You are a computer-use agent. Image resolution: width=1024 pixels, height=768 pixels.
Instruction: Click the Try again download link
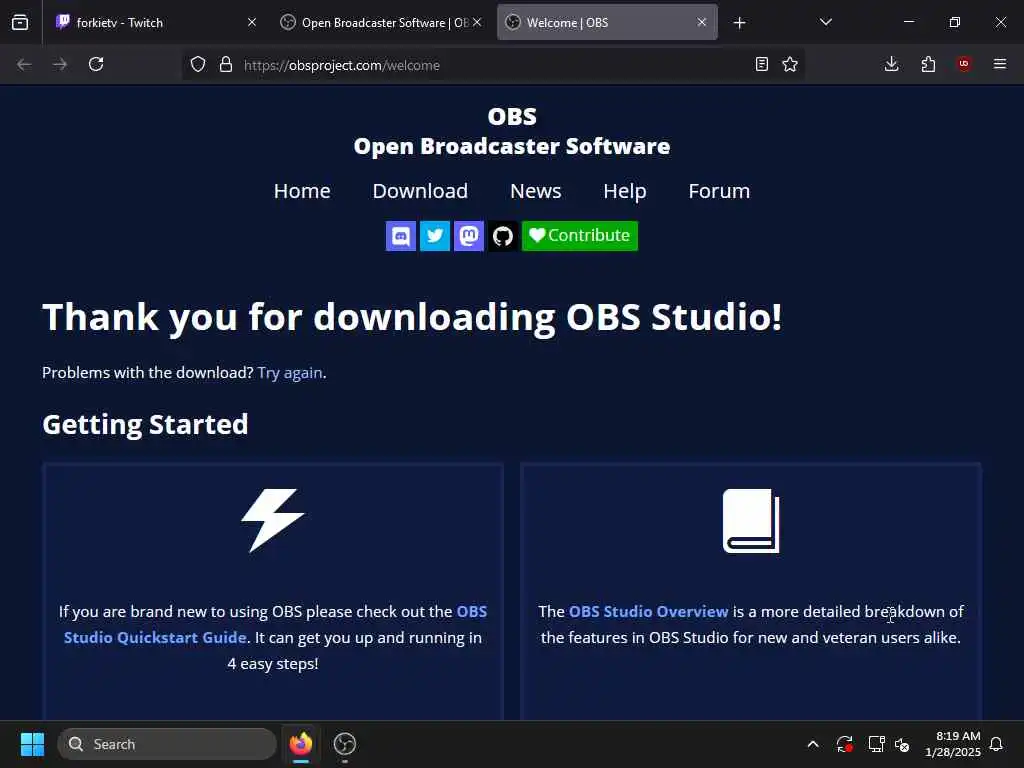[290, 373]
